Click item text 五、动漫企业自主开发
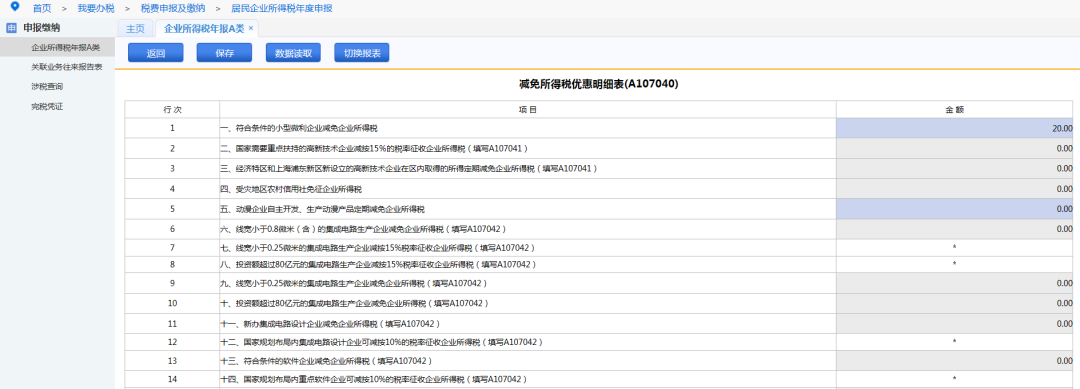1080x389 pixels. click(x=322, y=209)
